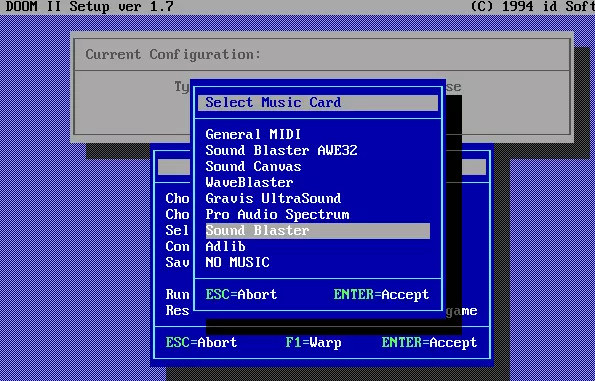Screen dimensions: 595x381
Task: Click the partially hidden Sav menu row
Action: coord(177,262)
